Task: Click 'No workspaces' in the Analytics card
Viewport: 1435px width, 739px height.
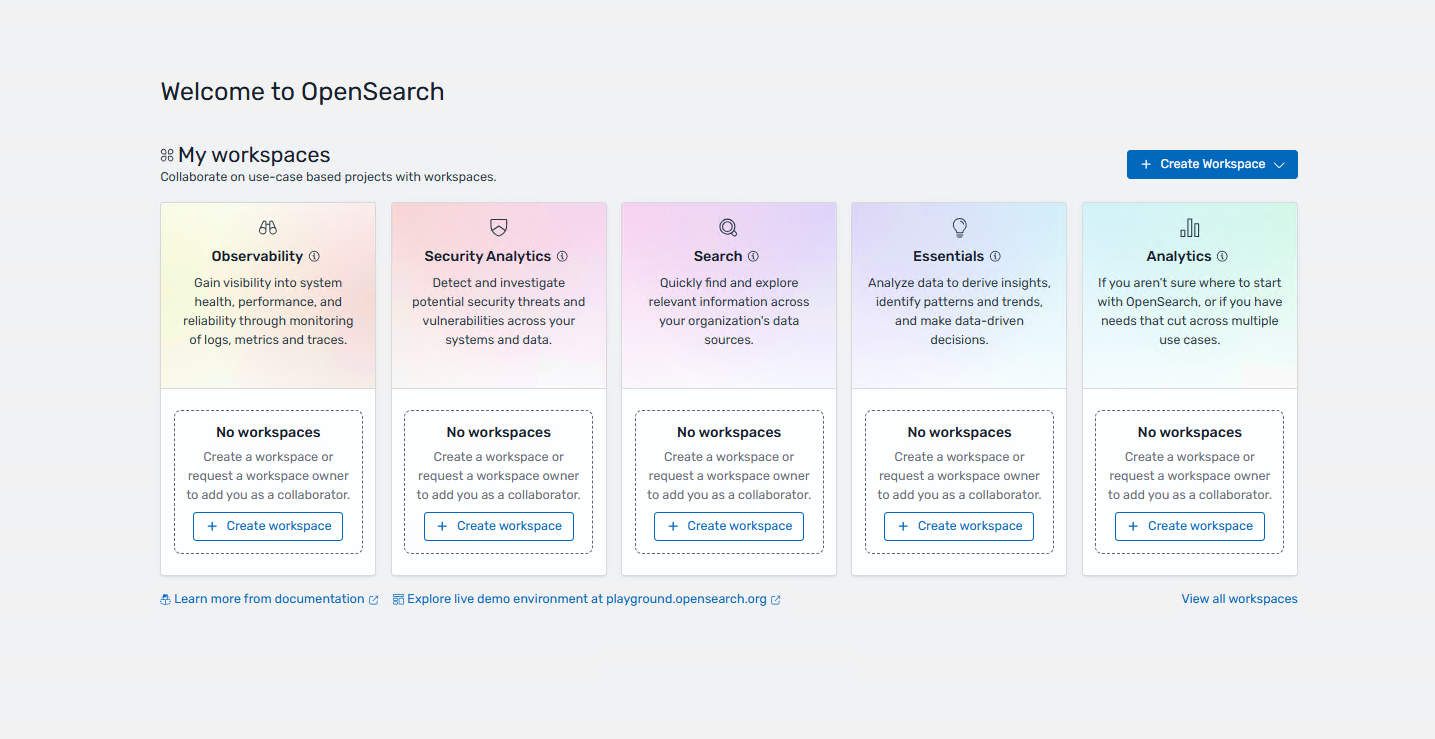Action: [x=1190, y=432]
